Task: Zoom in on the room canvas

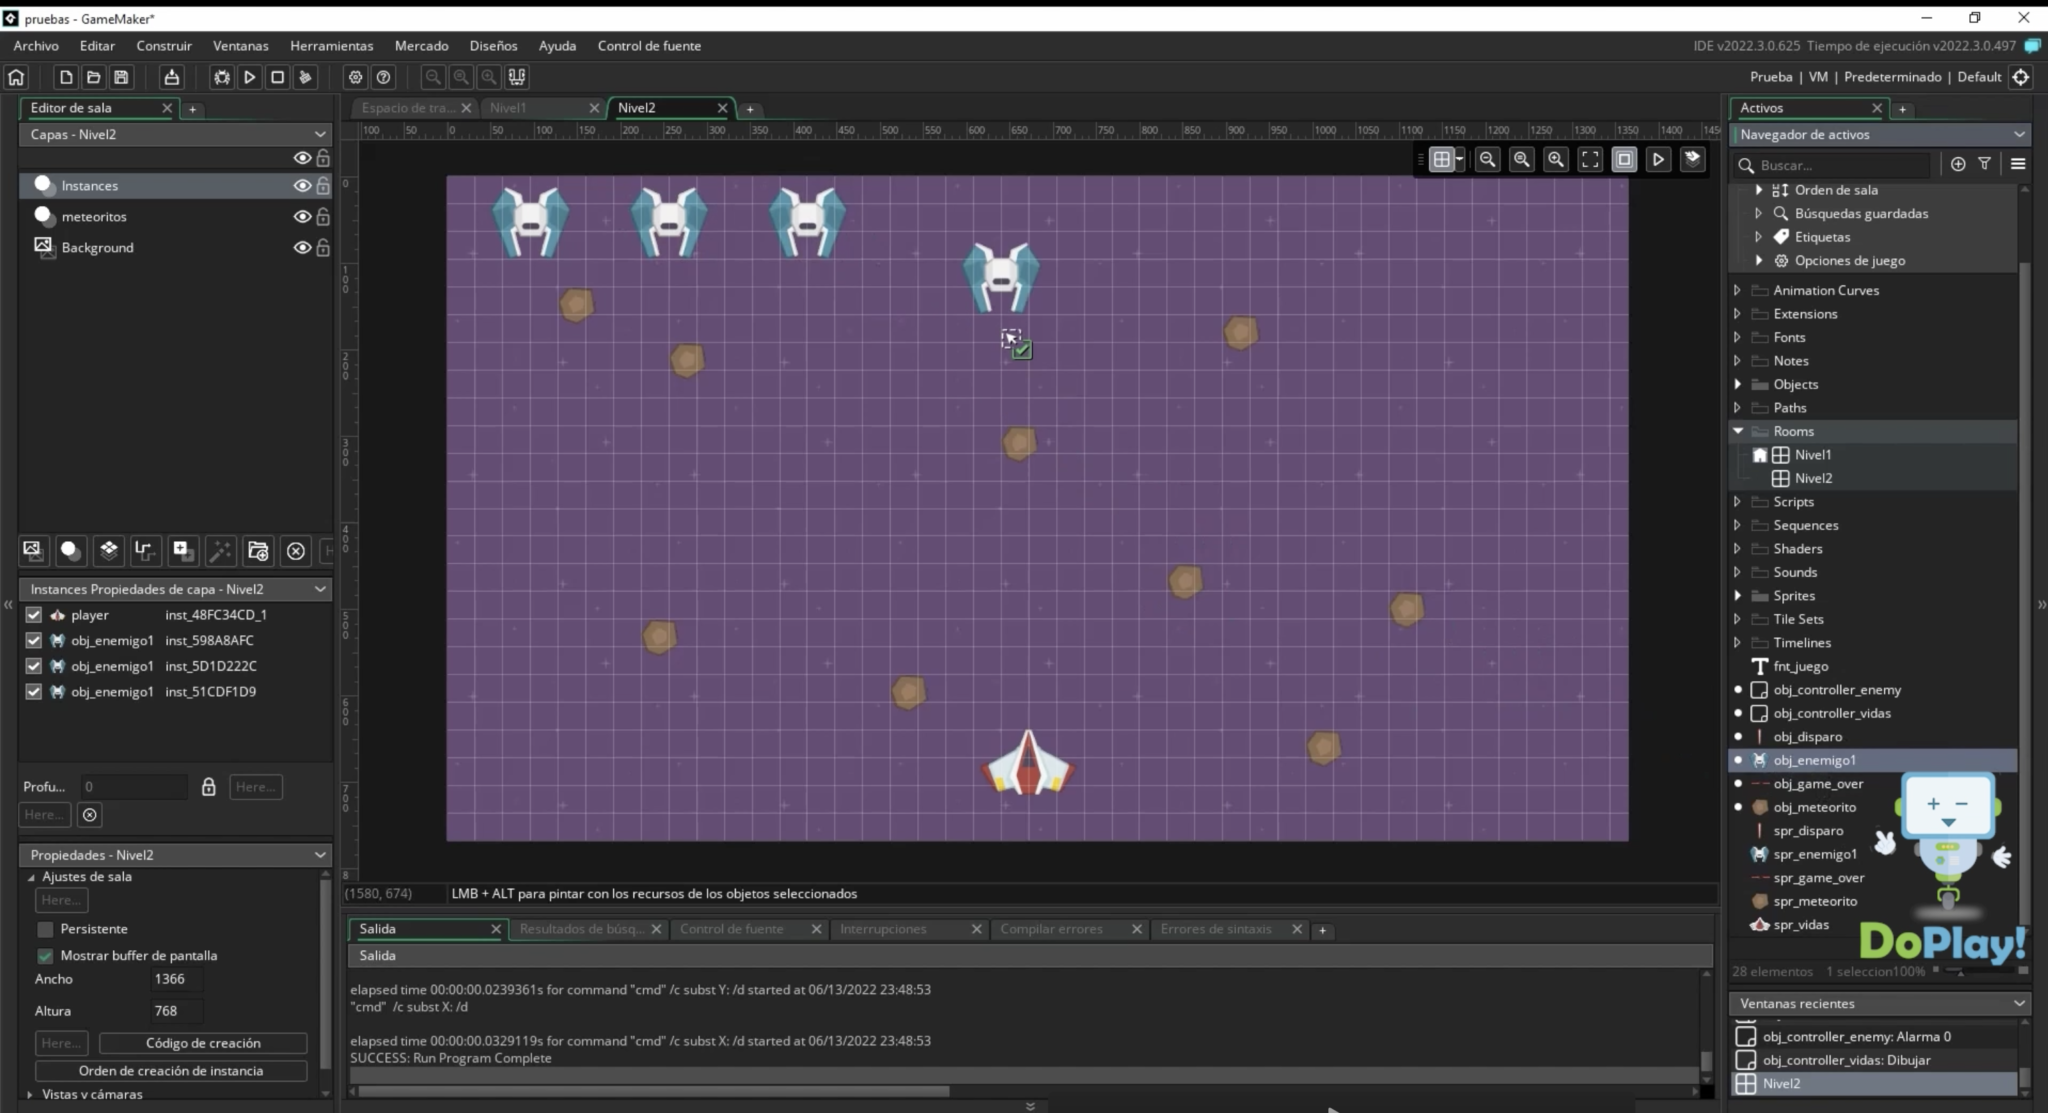Action: tap(1556, 158)
